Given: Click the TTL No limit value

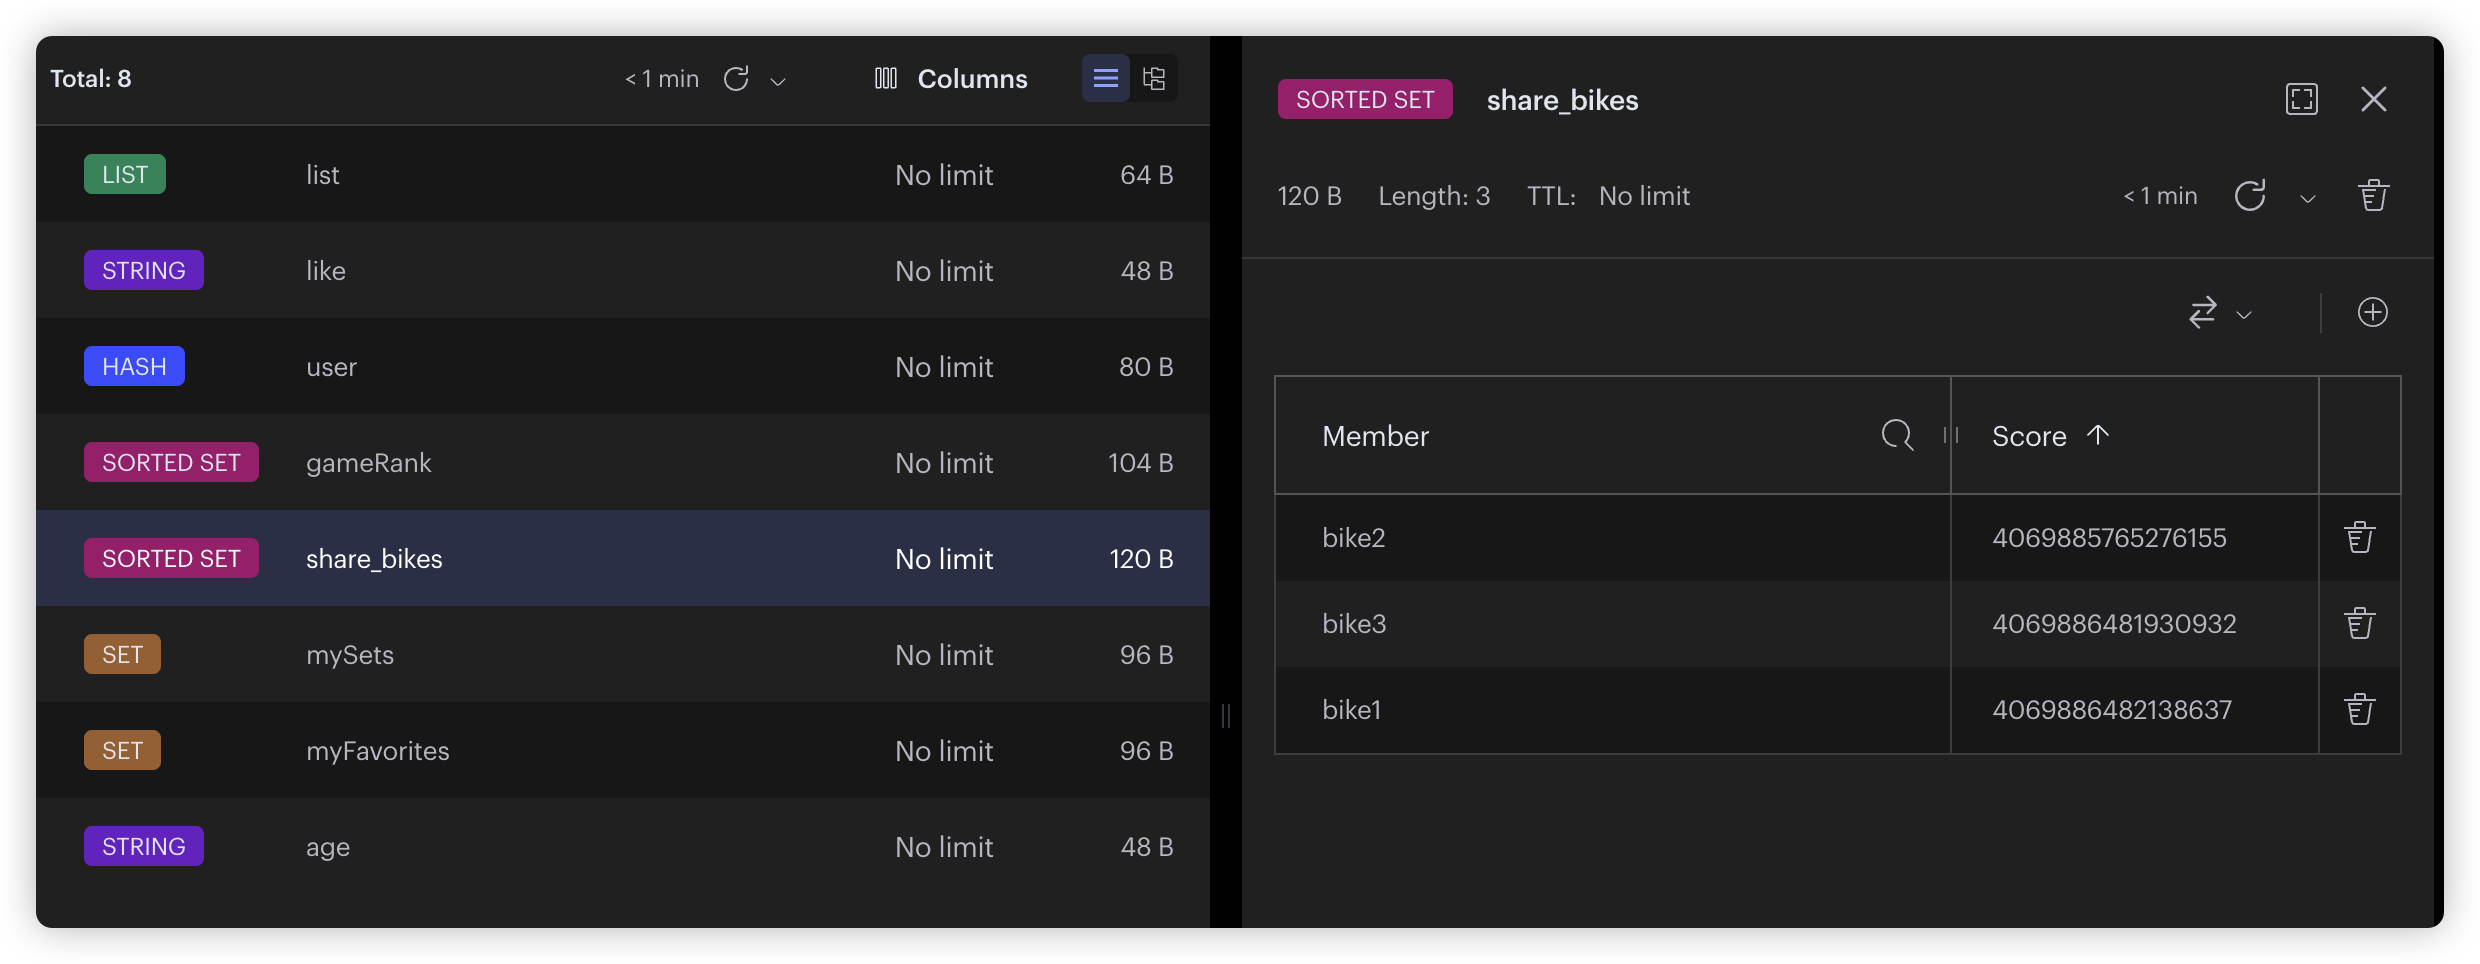Looking at the screenshot, I should (x=1643, y=196).
